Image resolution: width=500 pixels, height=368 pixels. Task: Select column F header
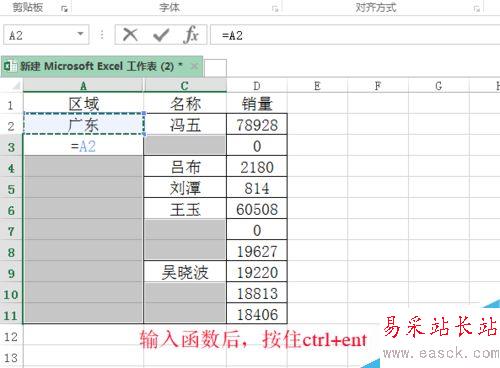click(378, 86)
